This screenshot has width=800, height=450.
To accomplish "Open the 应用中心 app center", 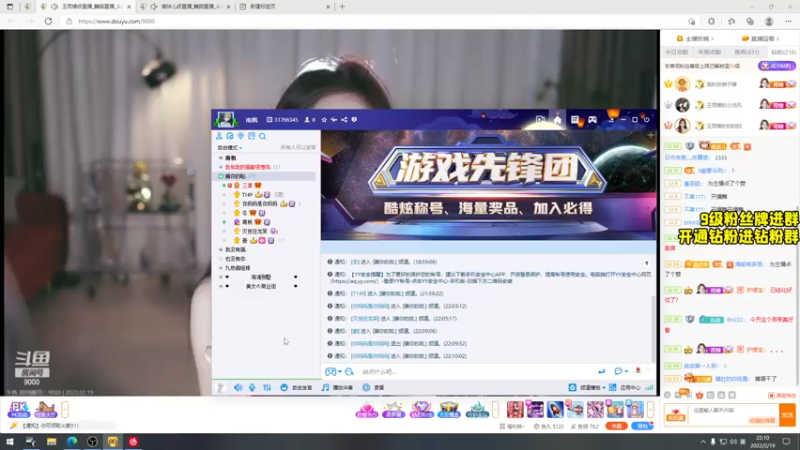I will pos(625,388).
